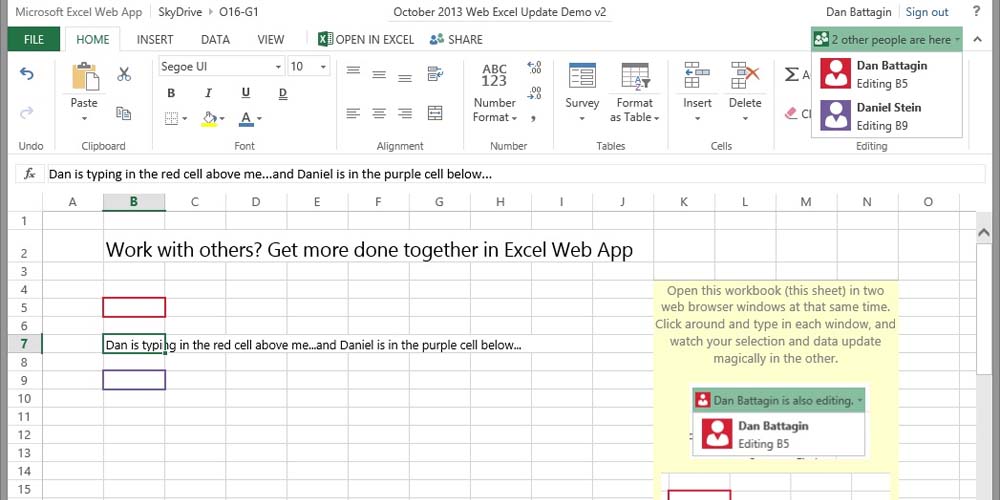The image size is (1000, 500).
Task: Select the red-outlined cell B5
Action: (134, 307)
